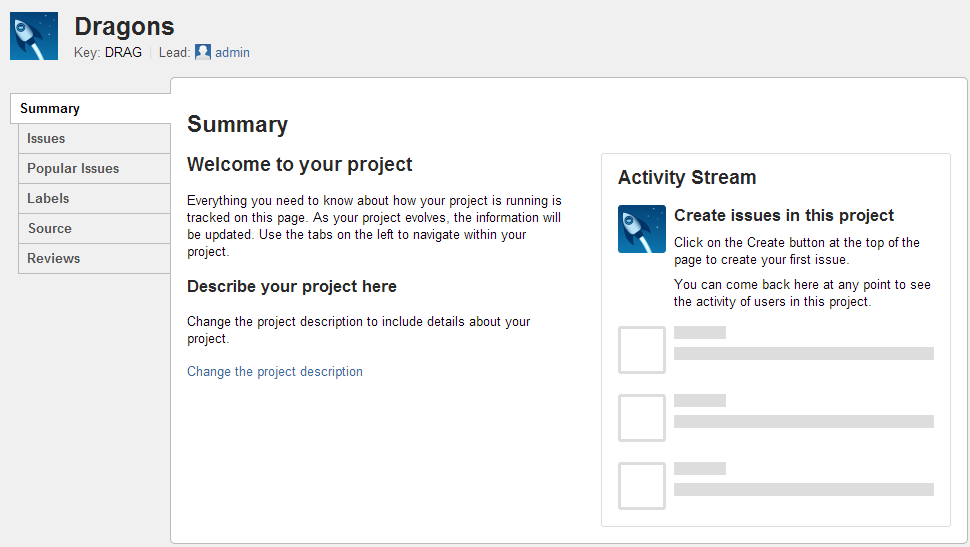Click the Describe your project here heading
Image resolution: width=970 pixels, height=547 pixels.
(x=291, y=286)
